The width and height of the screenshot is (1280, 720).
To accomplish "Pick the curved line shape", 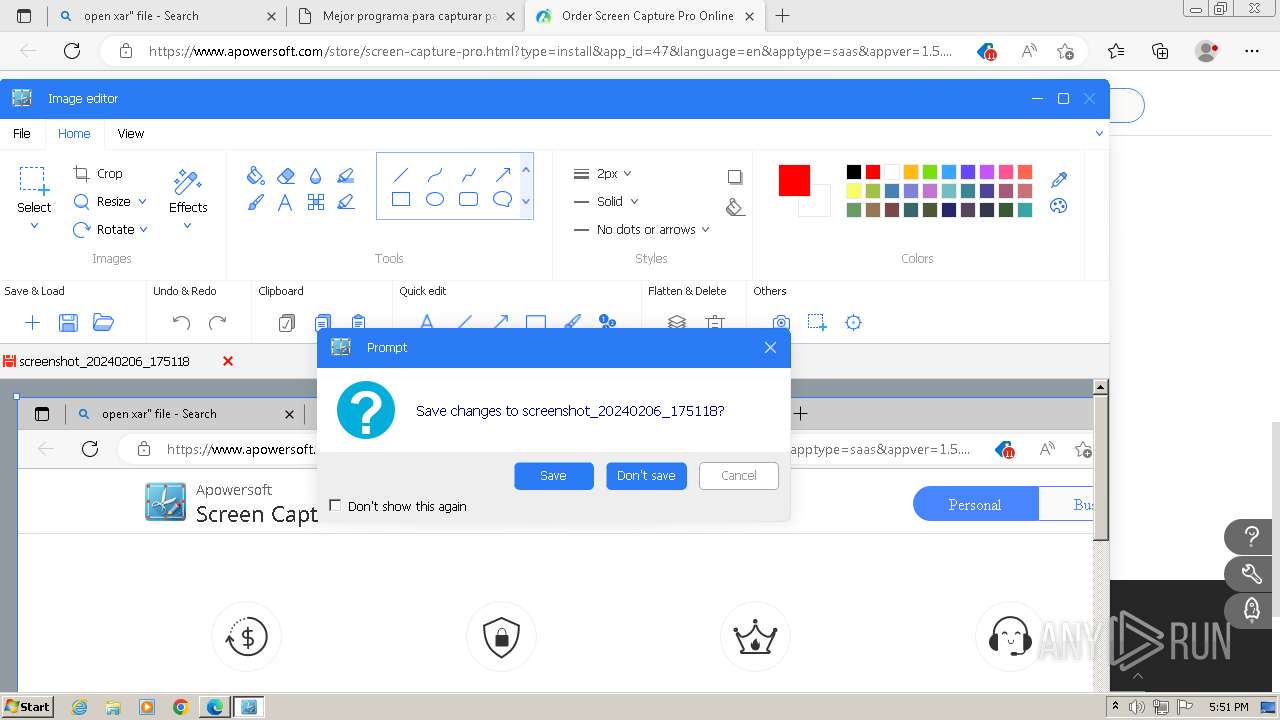I will coord(435,174).
